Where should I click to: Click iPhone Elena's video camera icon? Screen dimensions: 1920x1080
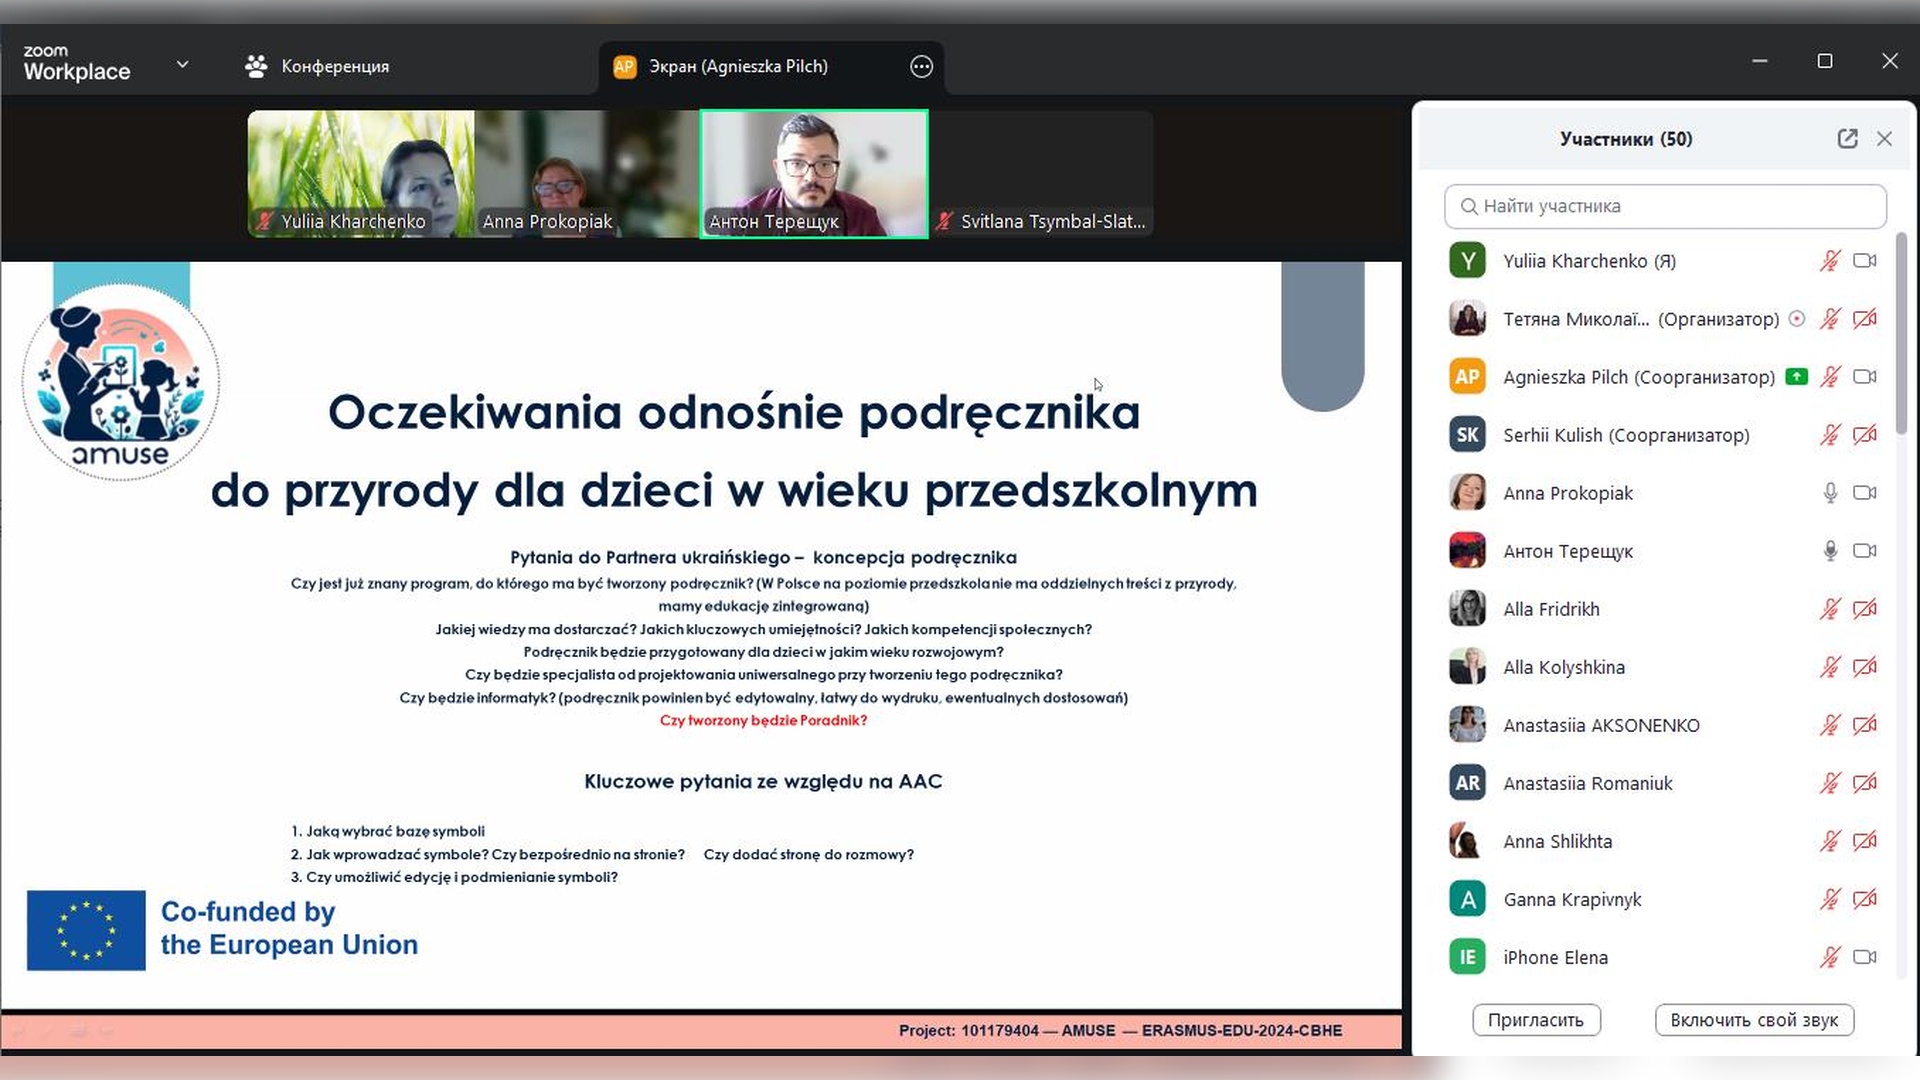pos(1864,957)
